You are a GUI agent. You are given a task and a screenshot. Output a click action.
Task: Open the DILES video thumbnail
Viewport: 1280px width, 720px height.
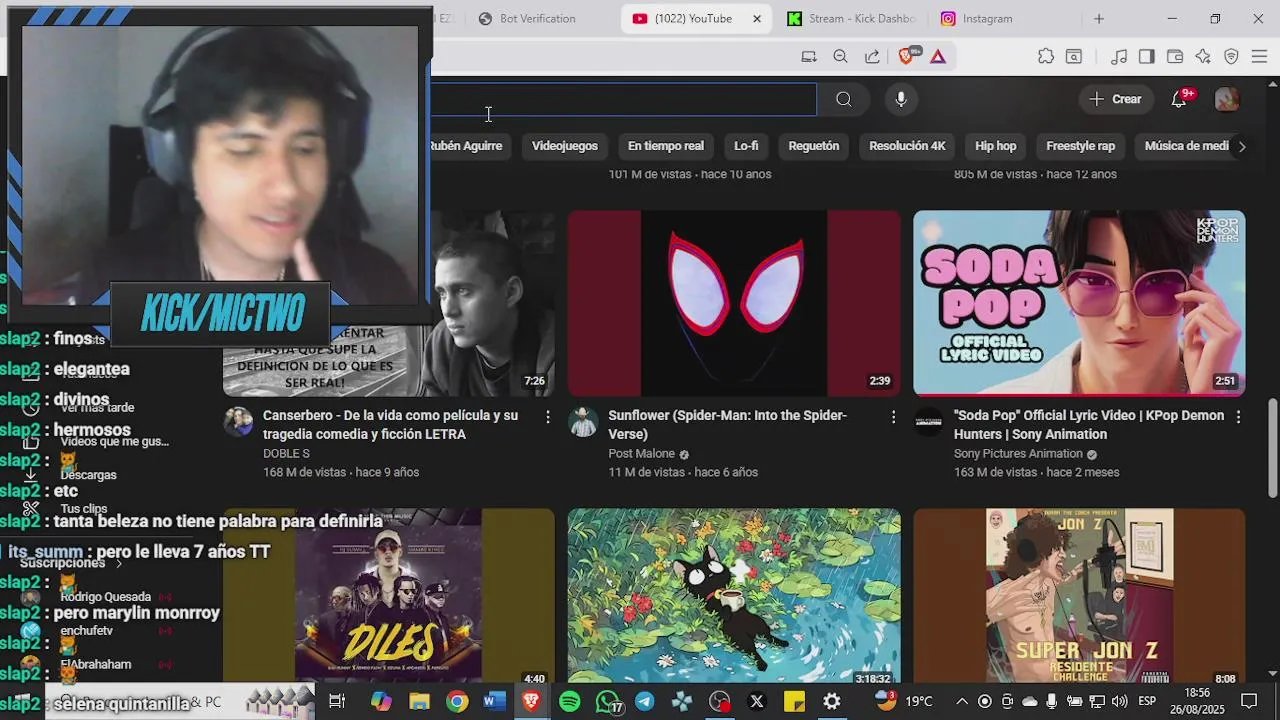[388, 596]
